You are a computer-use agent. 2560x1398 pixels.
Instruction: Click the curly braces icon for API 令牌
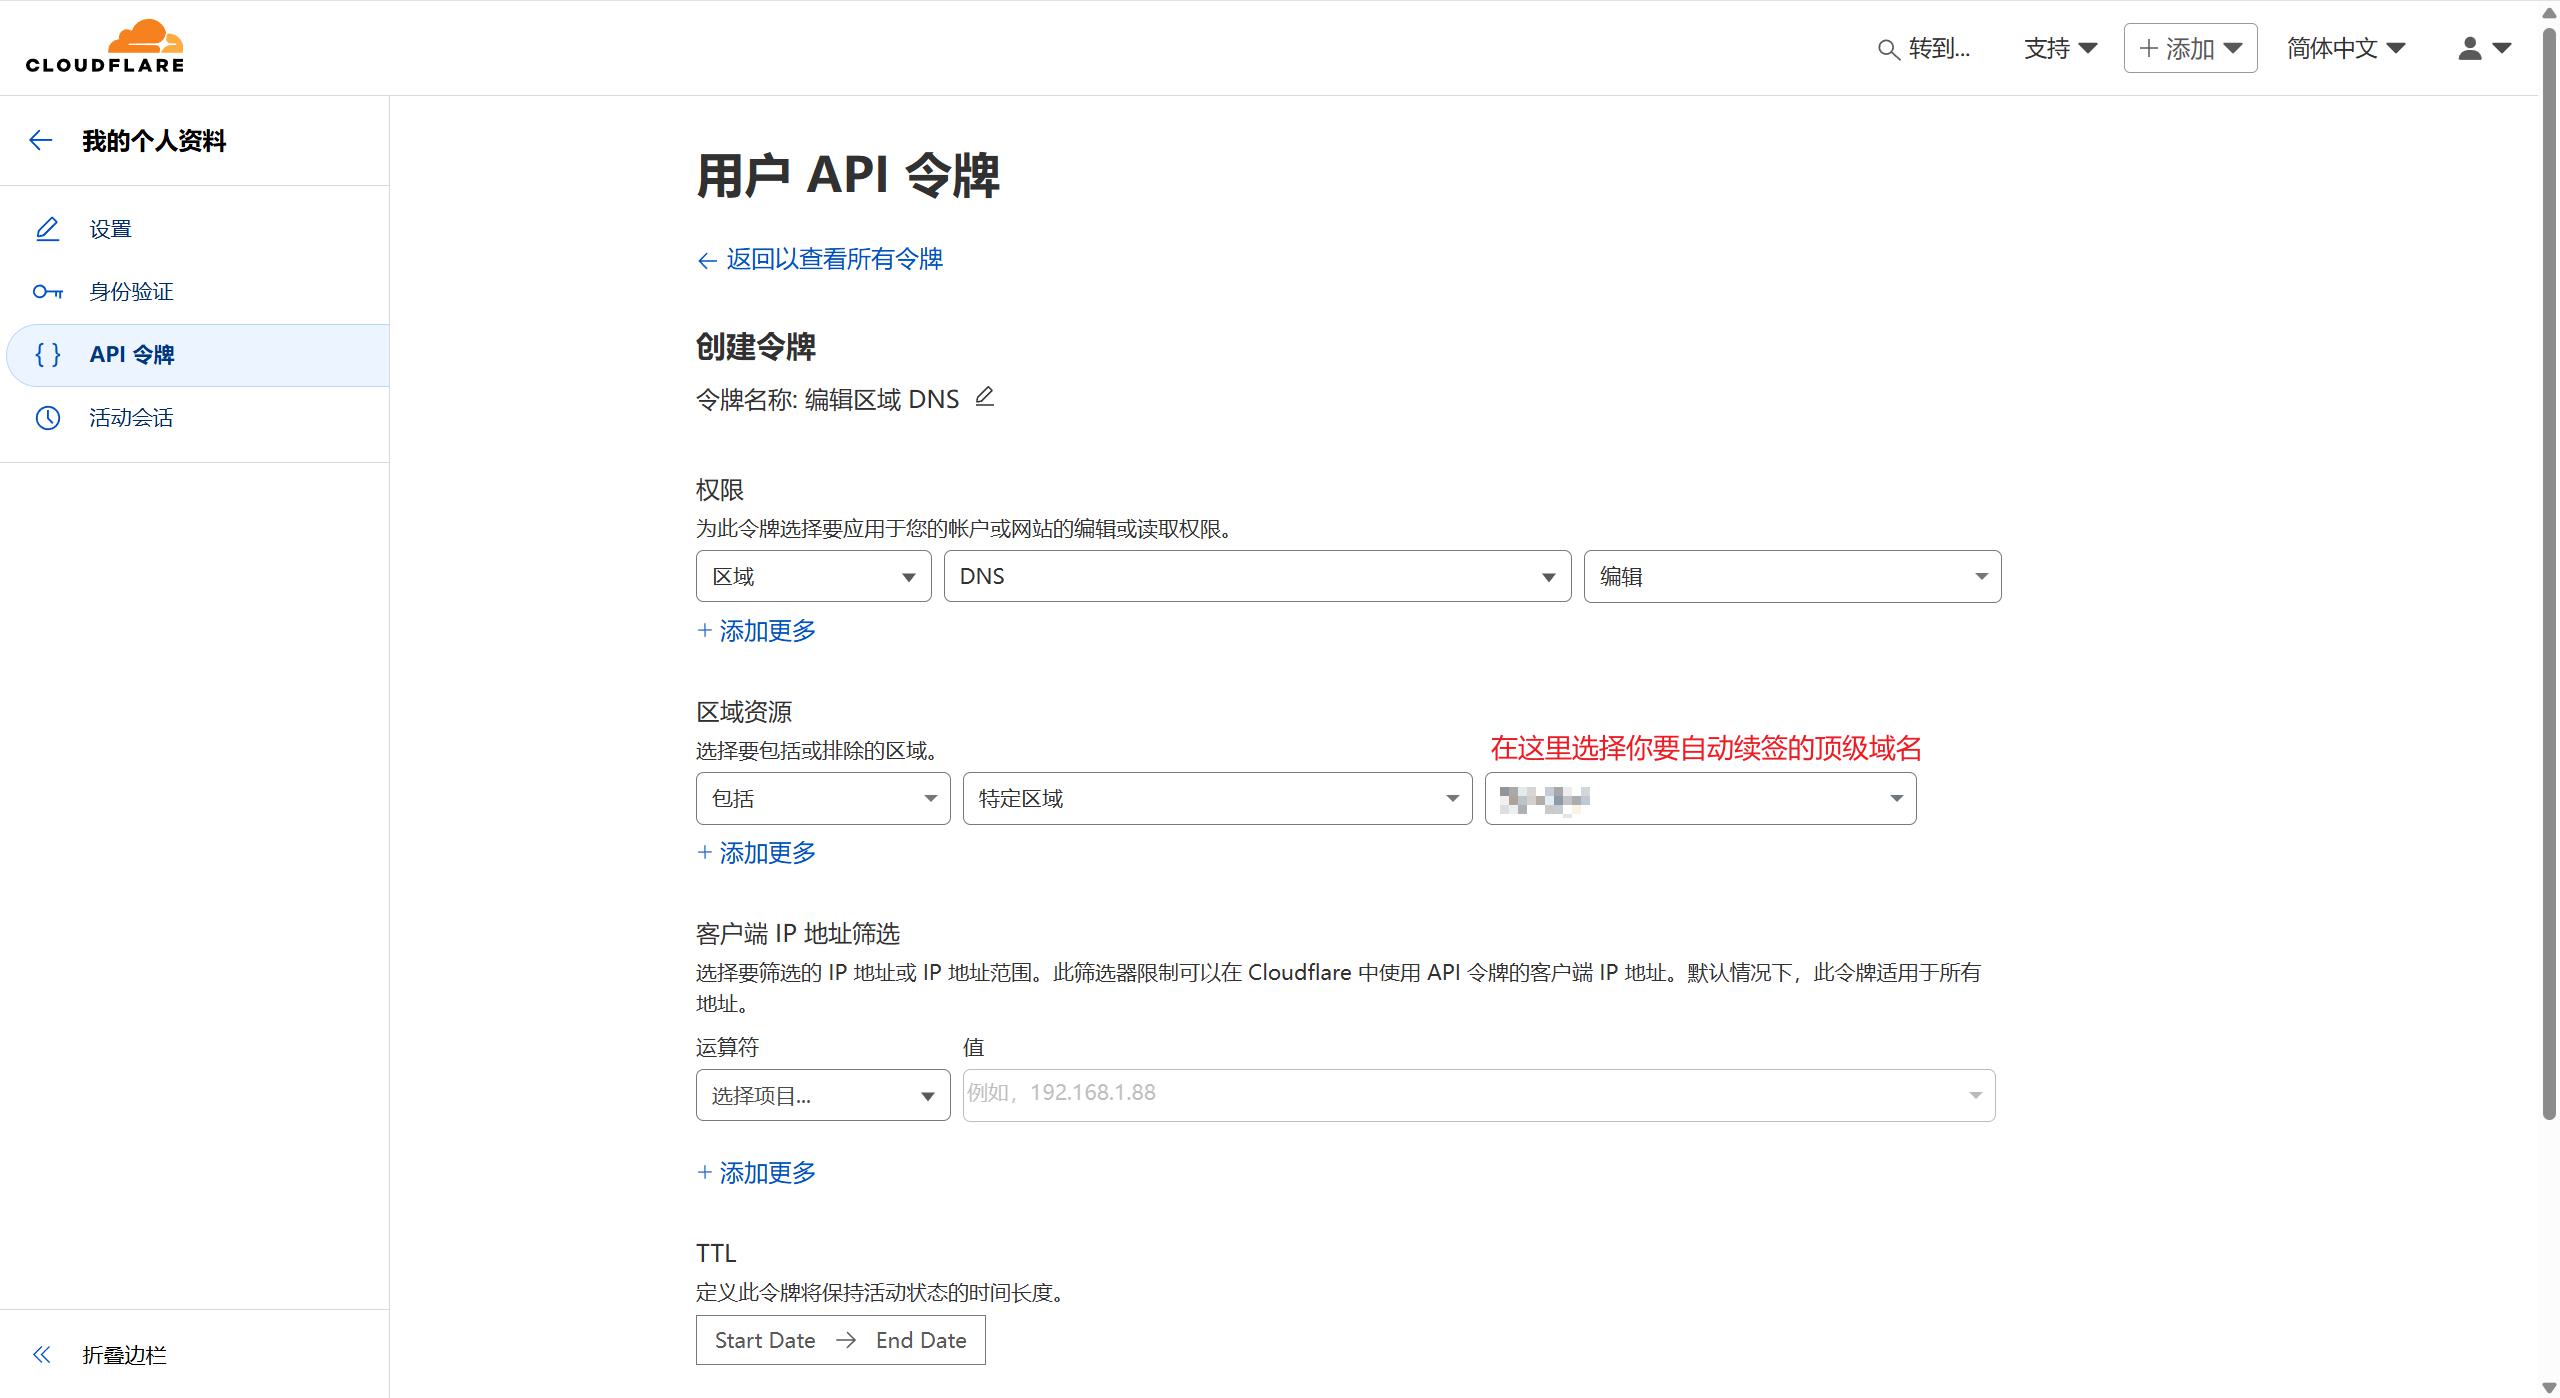[47, 354]
